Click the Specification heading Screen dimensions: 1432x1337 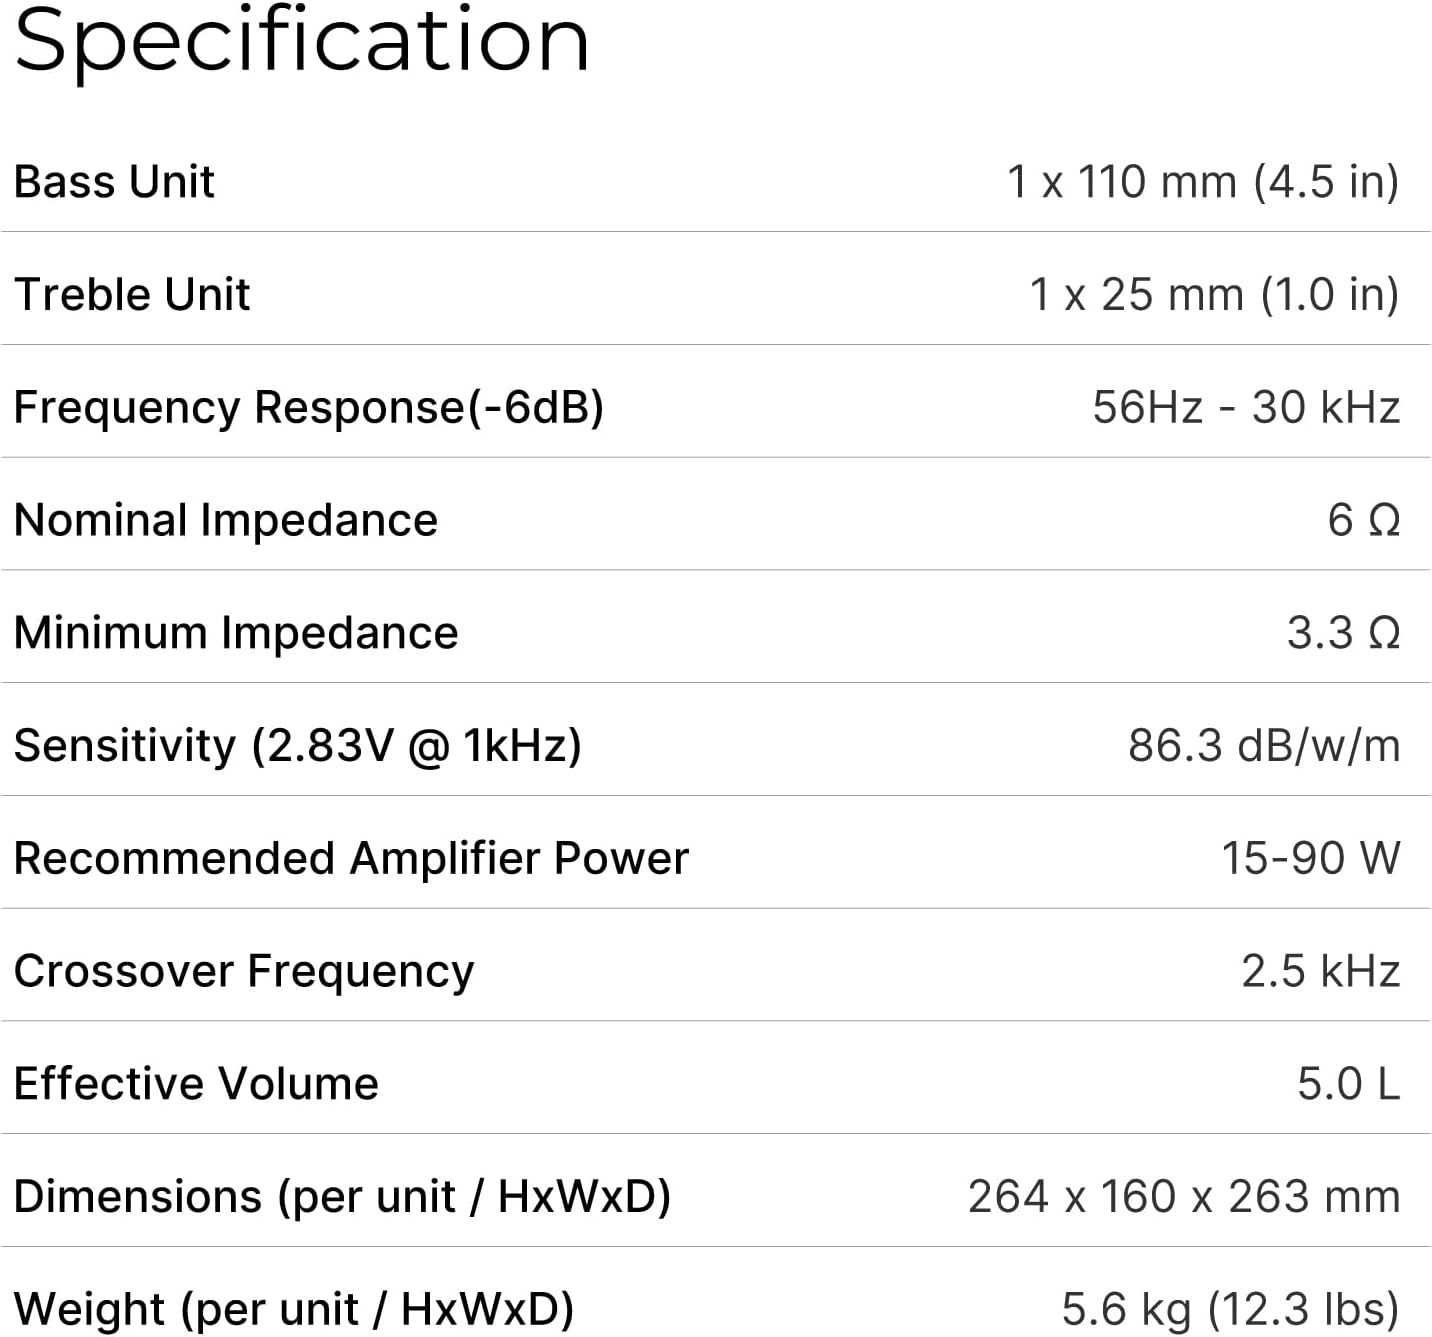[301, 40]
